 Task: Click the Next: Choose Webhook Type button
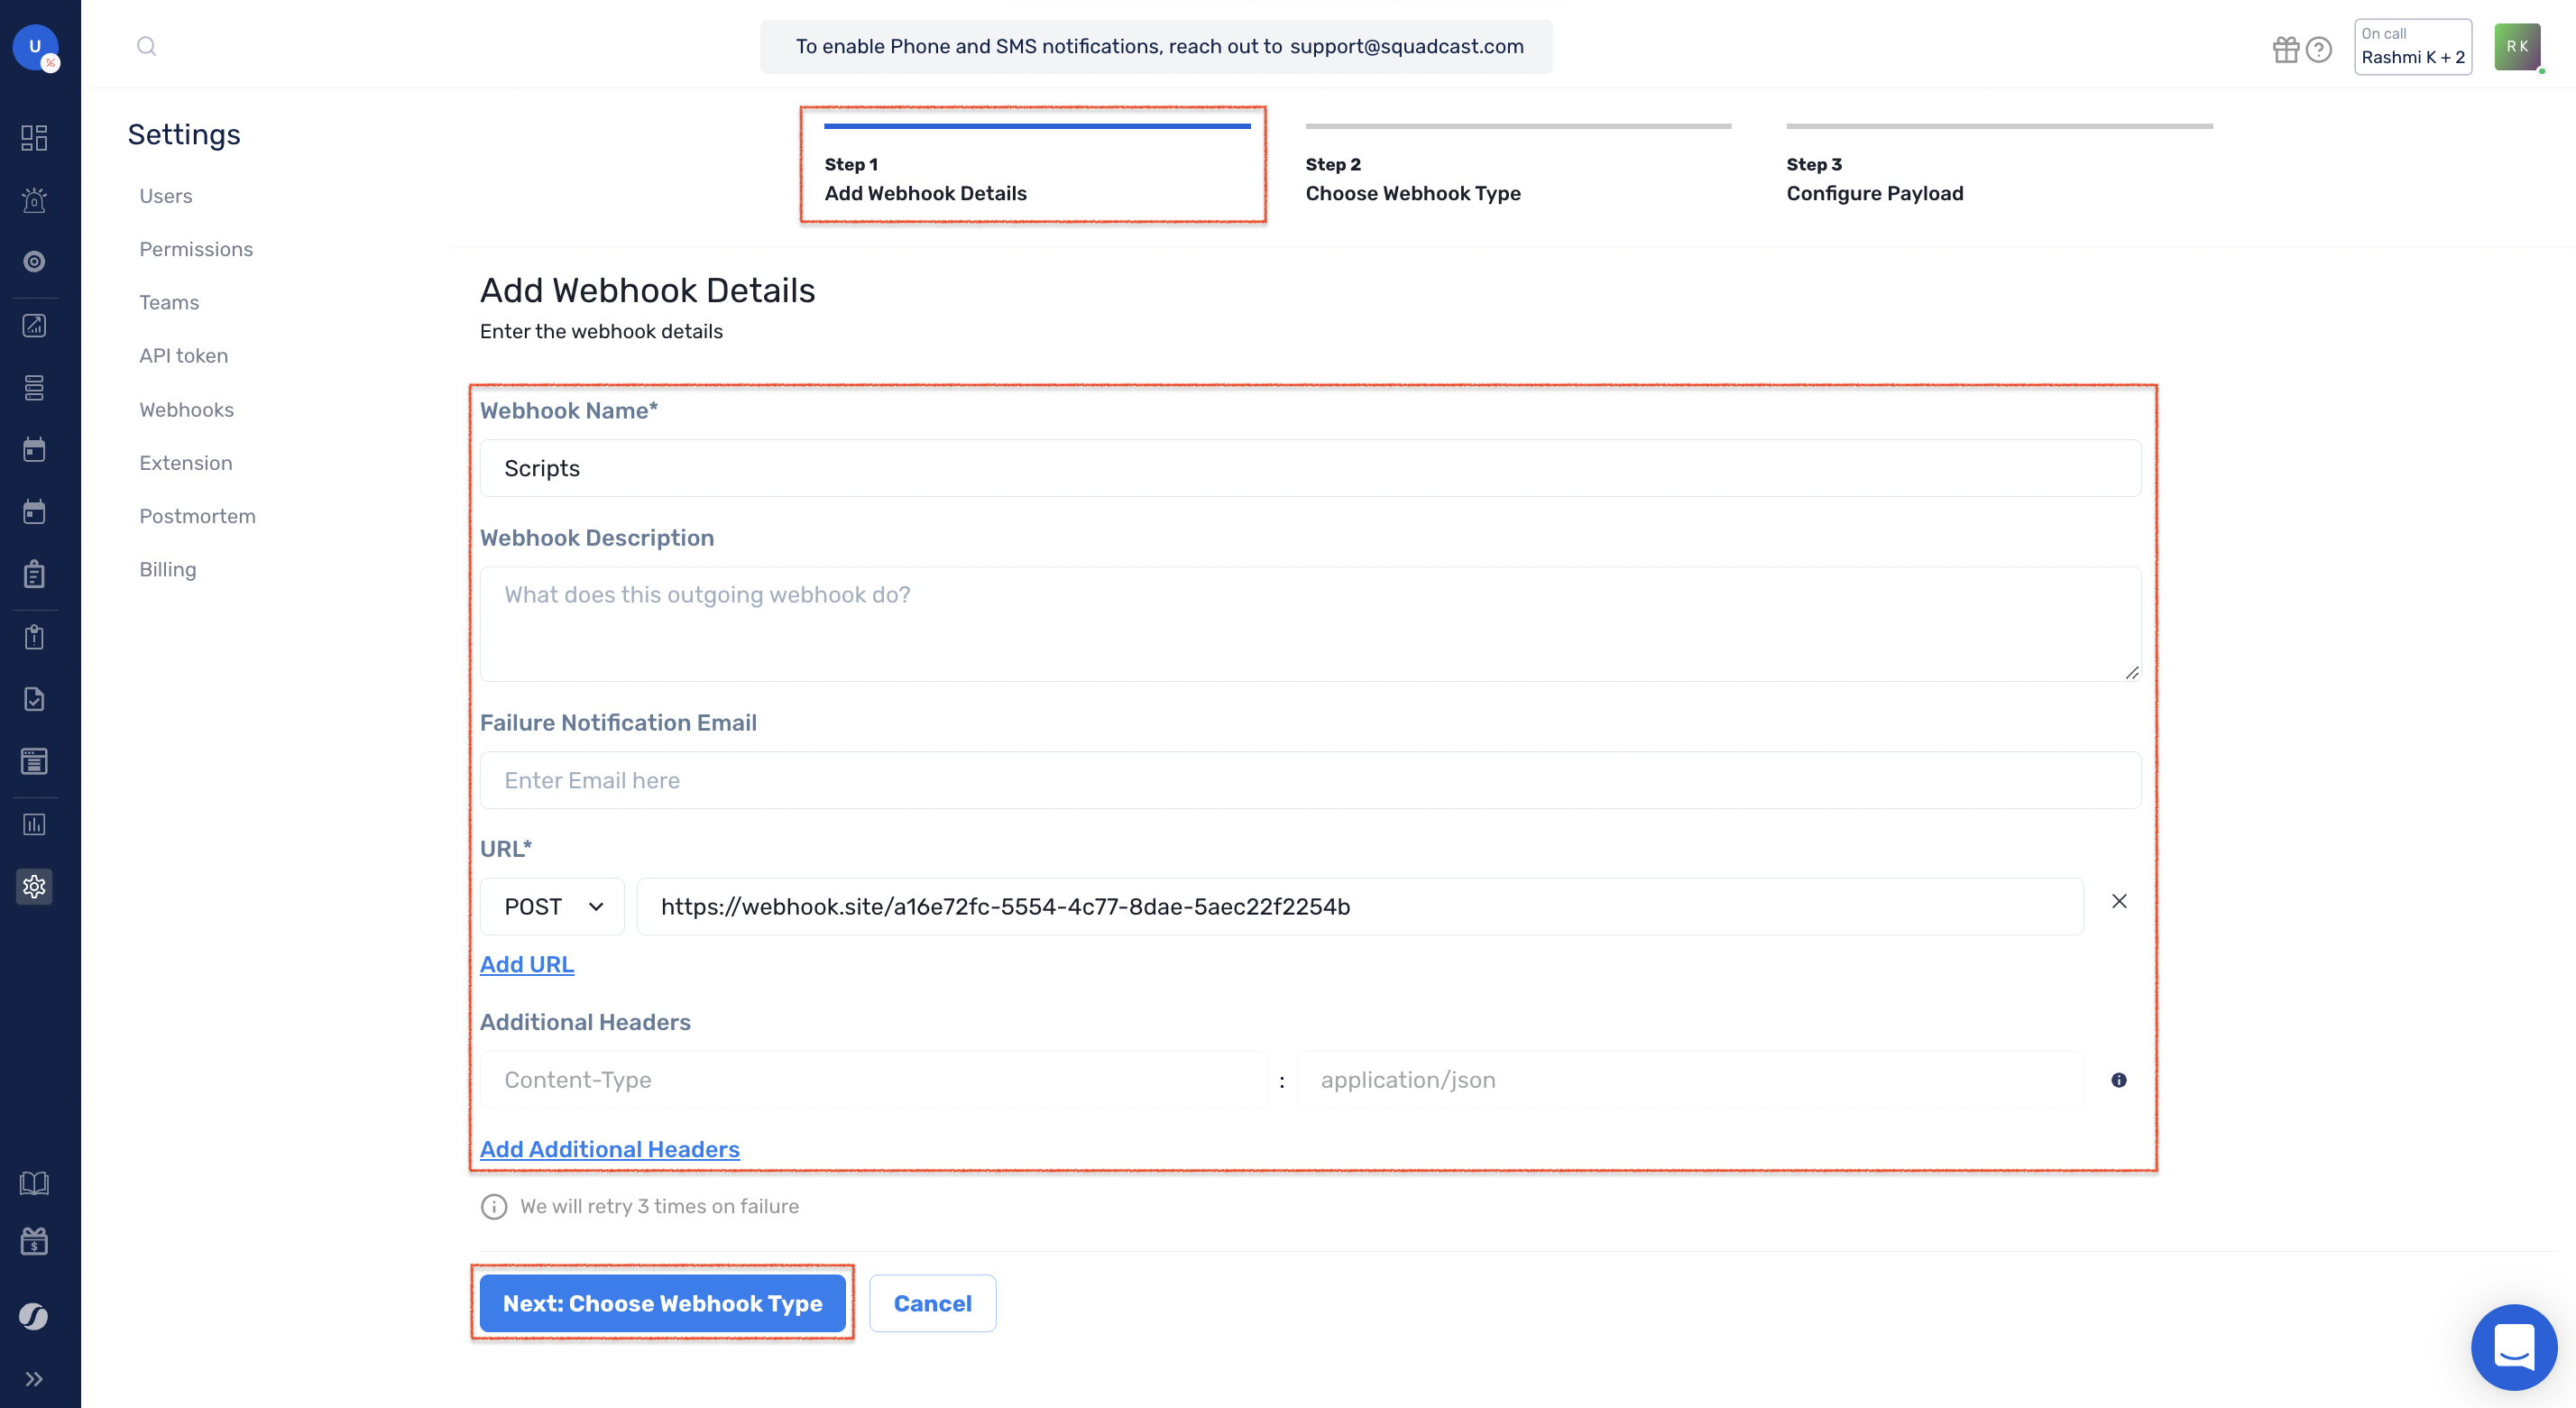[x=662, y=1303]
